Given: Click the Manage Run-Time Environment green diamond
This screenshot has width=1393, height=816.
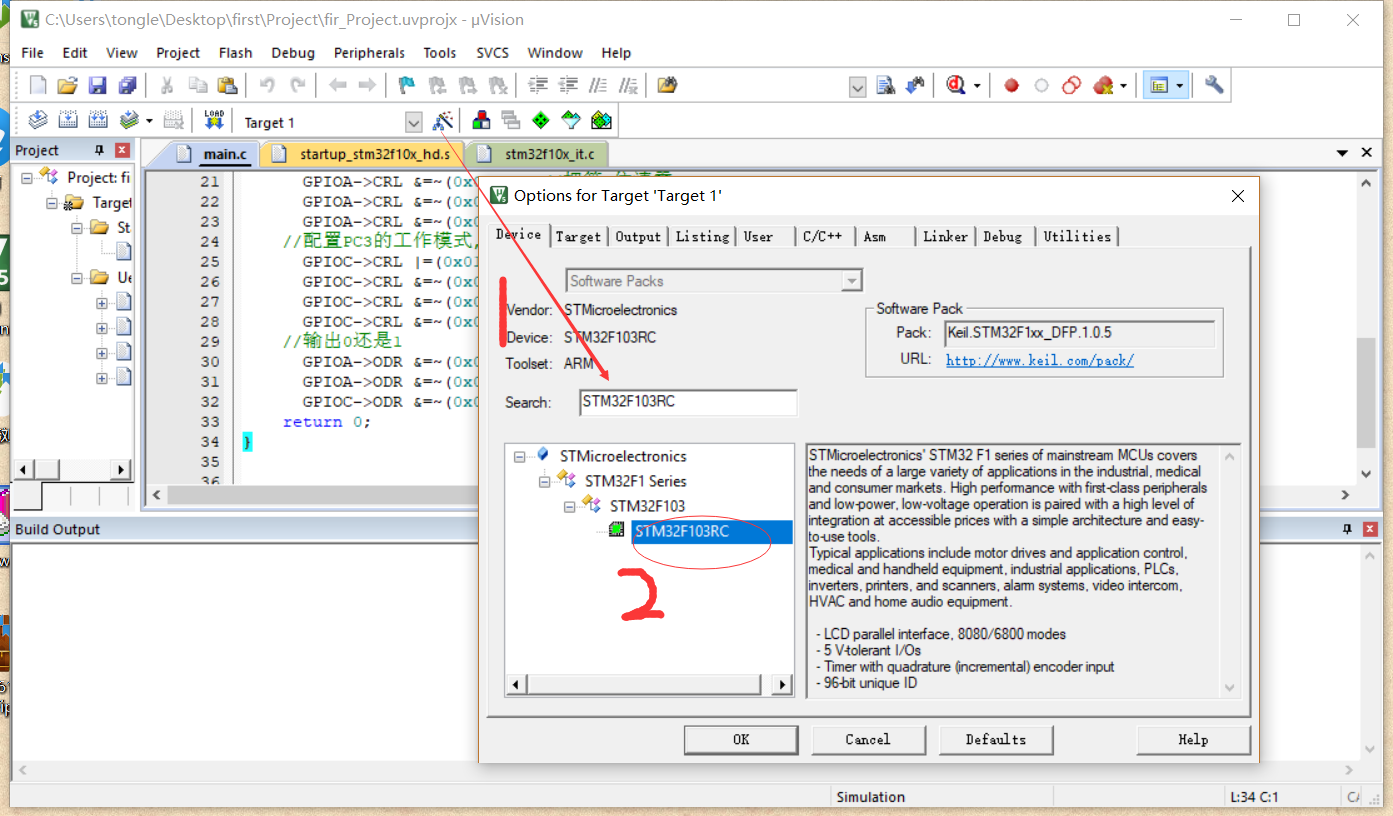Looking at the screenshot, I should 541,121.
